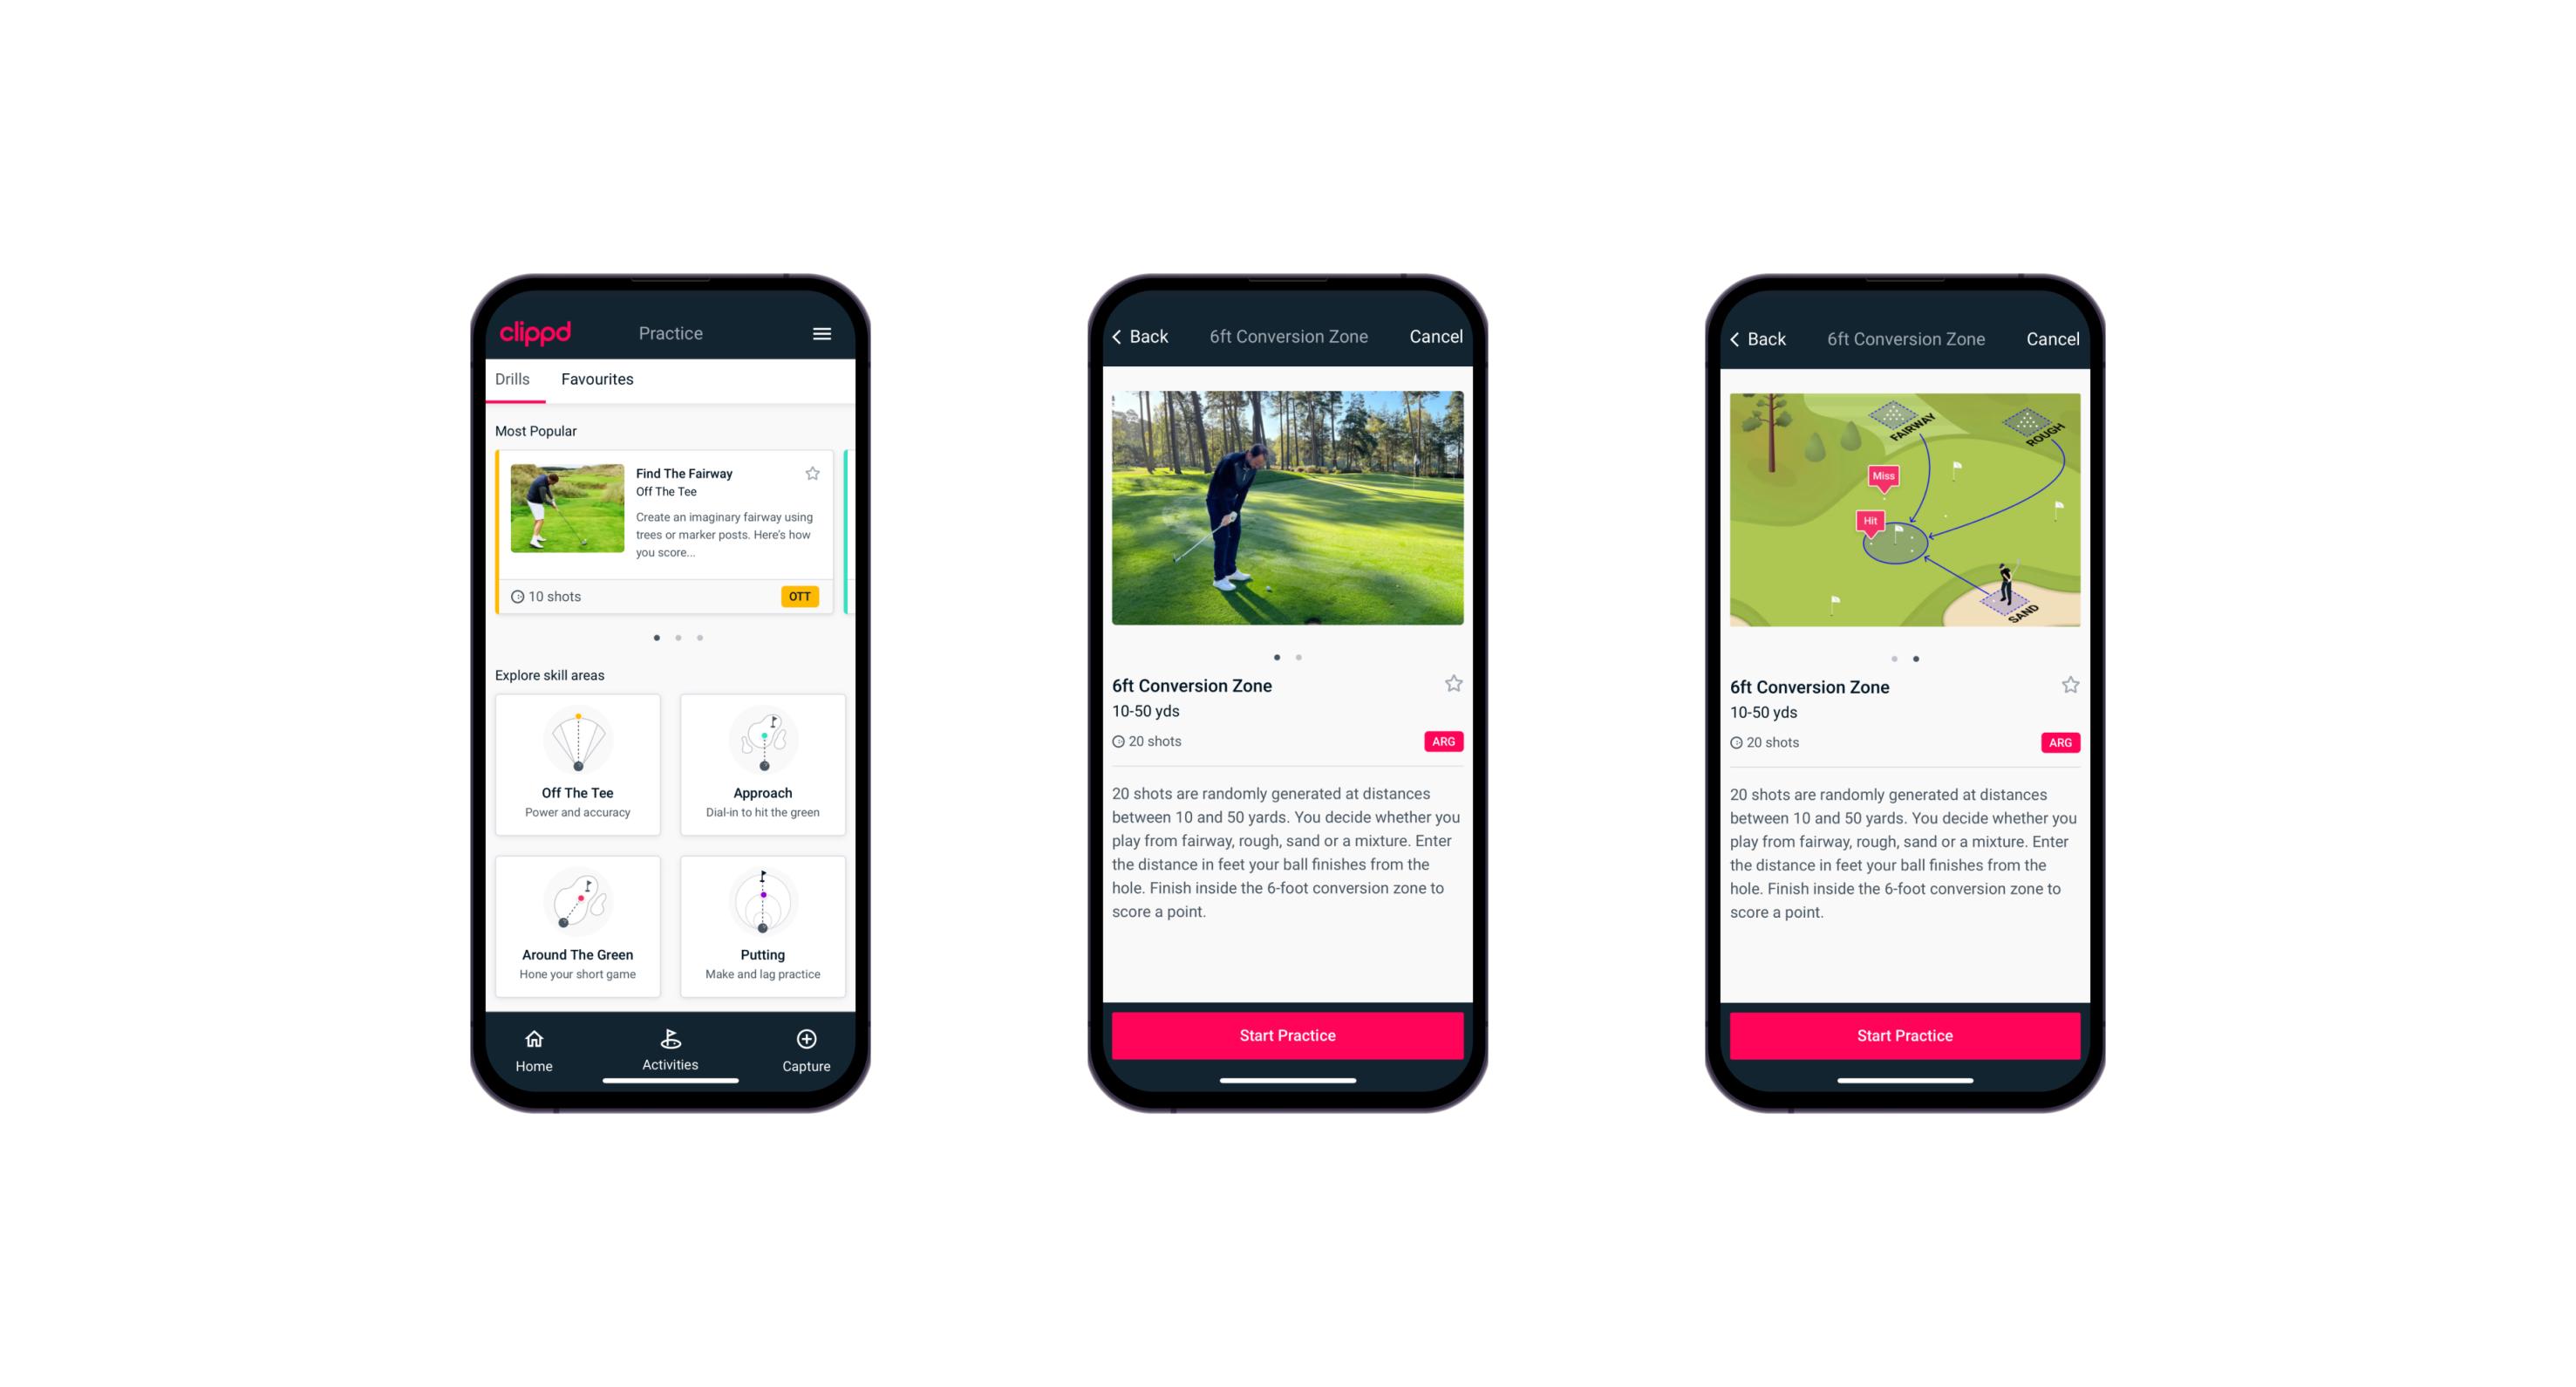Toggle the OTT skill tag filter
The image size is (2576, 1387).
802,598
